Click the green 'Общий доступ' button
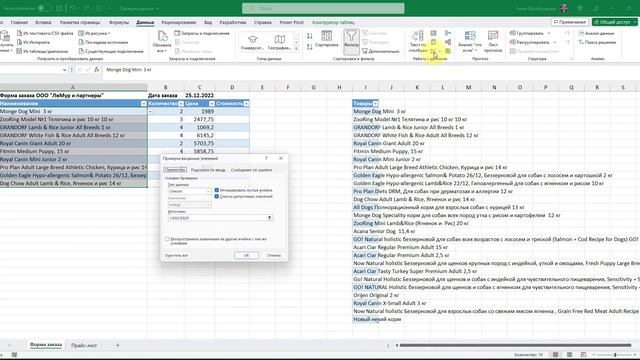This screenshot has height=360, width=640. tap(615, 22)
